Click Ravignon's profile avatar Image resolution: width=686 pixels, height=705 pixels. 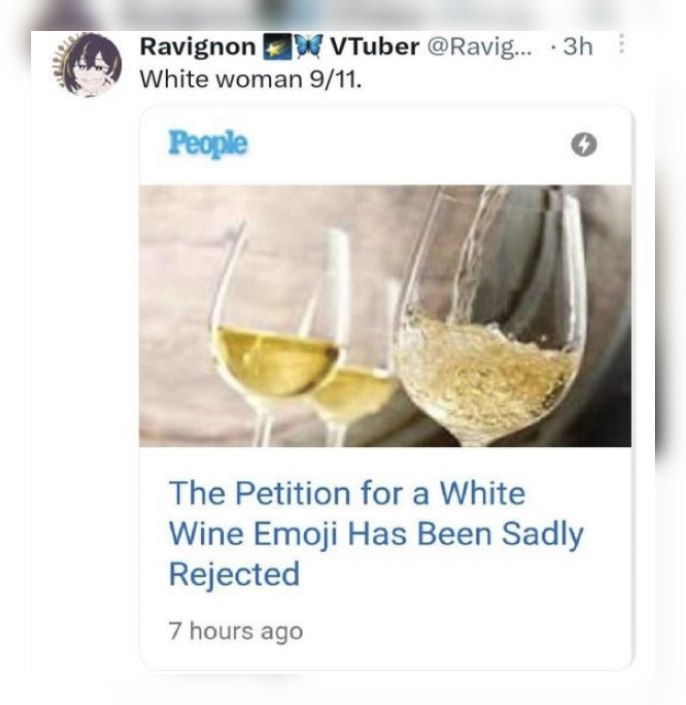[85, 65]
